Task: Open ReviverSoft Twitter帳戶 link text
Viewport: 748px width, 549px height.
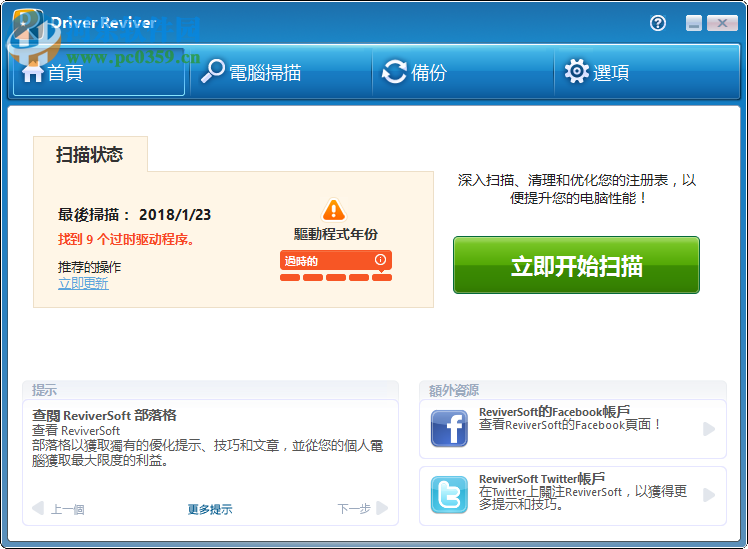Action: (542, 478)
